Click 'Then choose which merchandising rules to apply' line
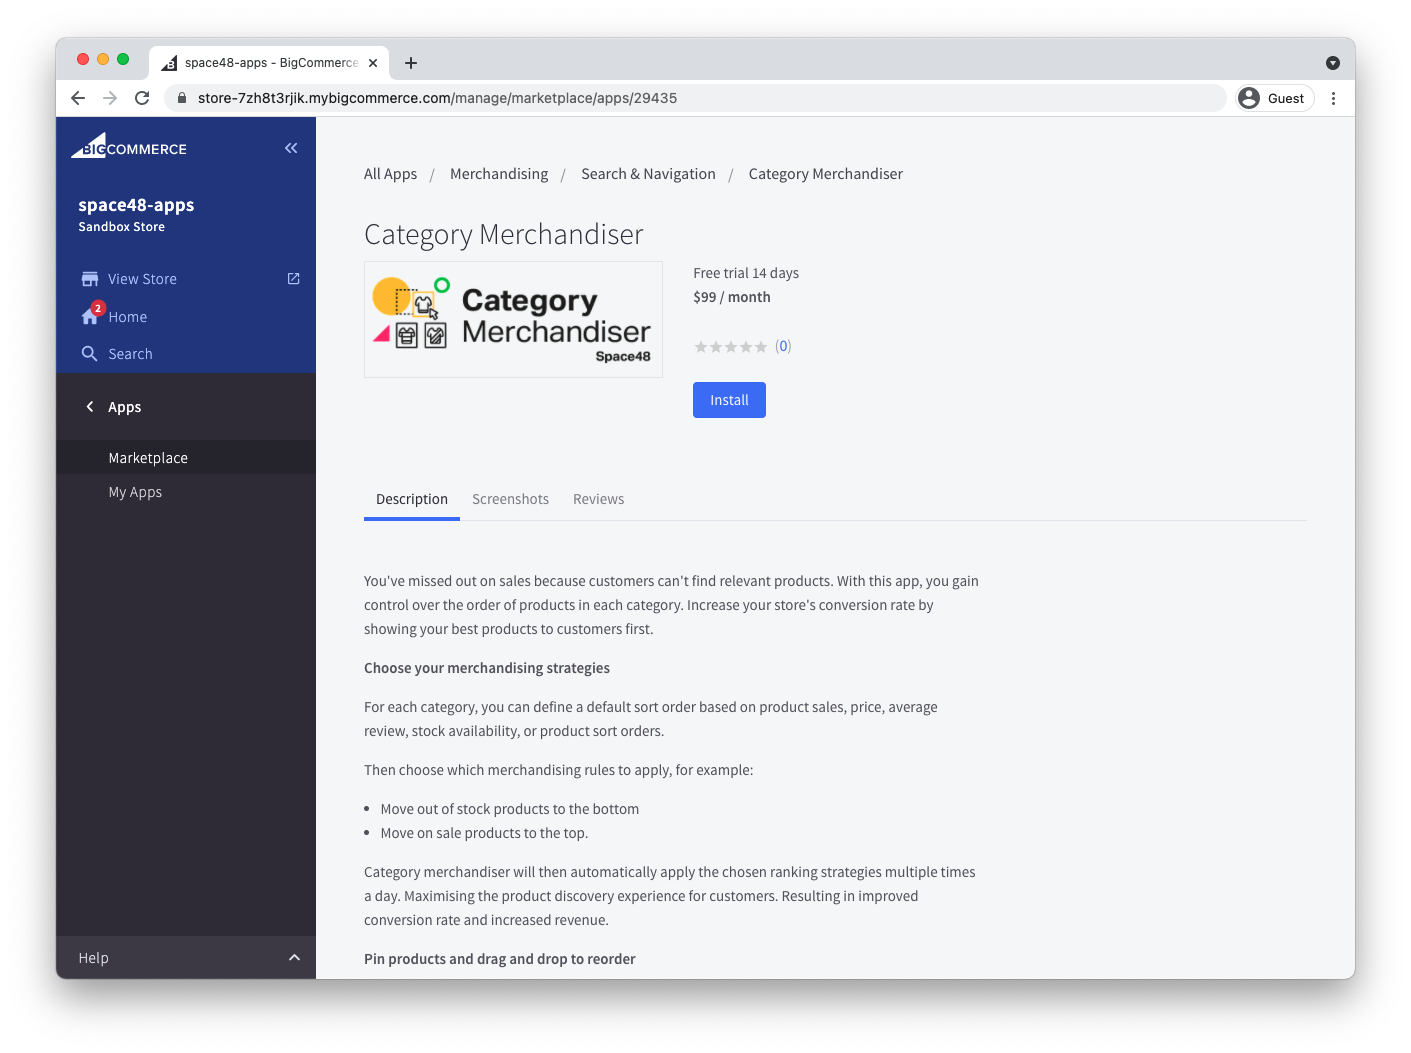 (558, 770)
